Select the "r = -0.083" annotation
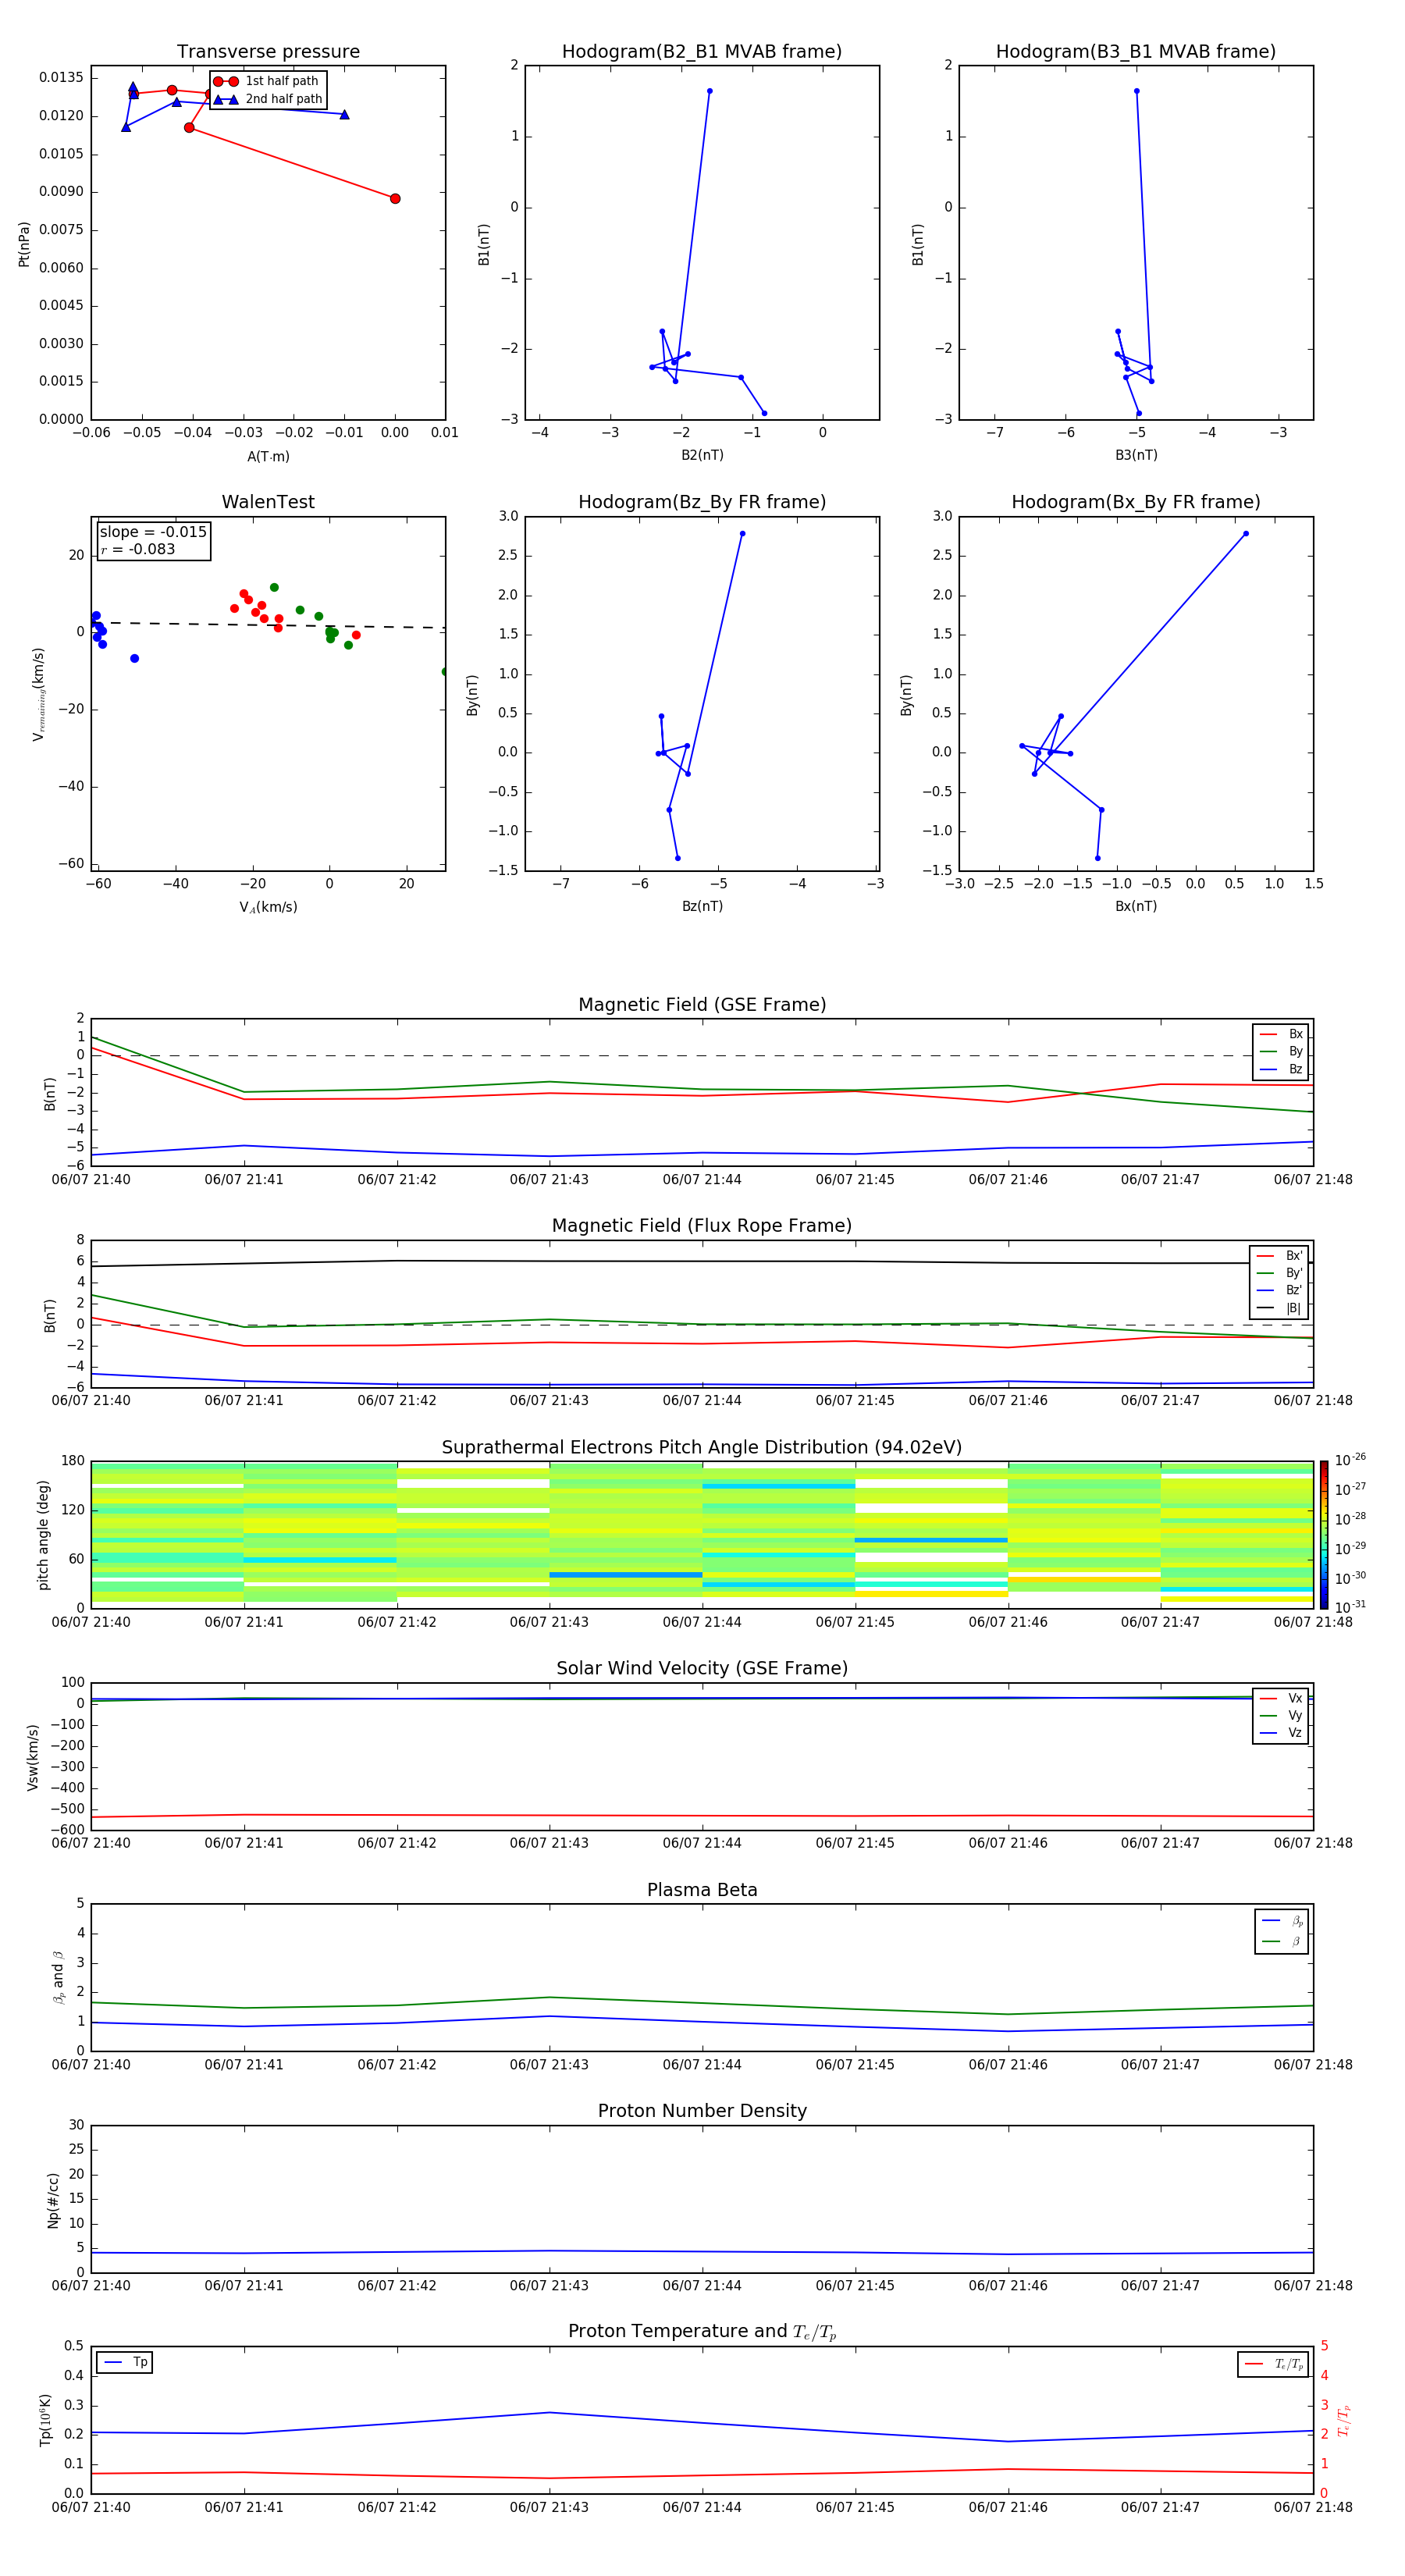Image resolution: width=1405 pixels, height=2576 pixels. click(138, 549)
